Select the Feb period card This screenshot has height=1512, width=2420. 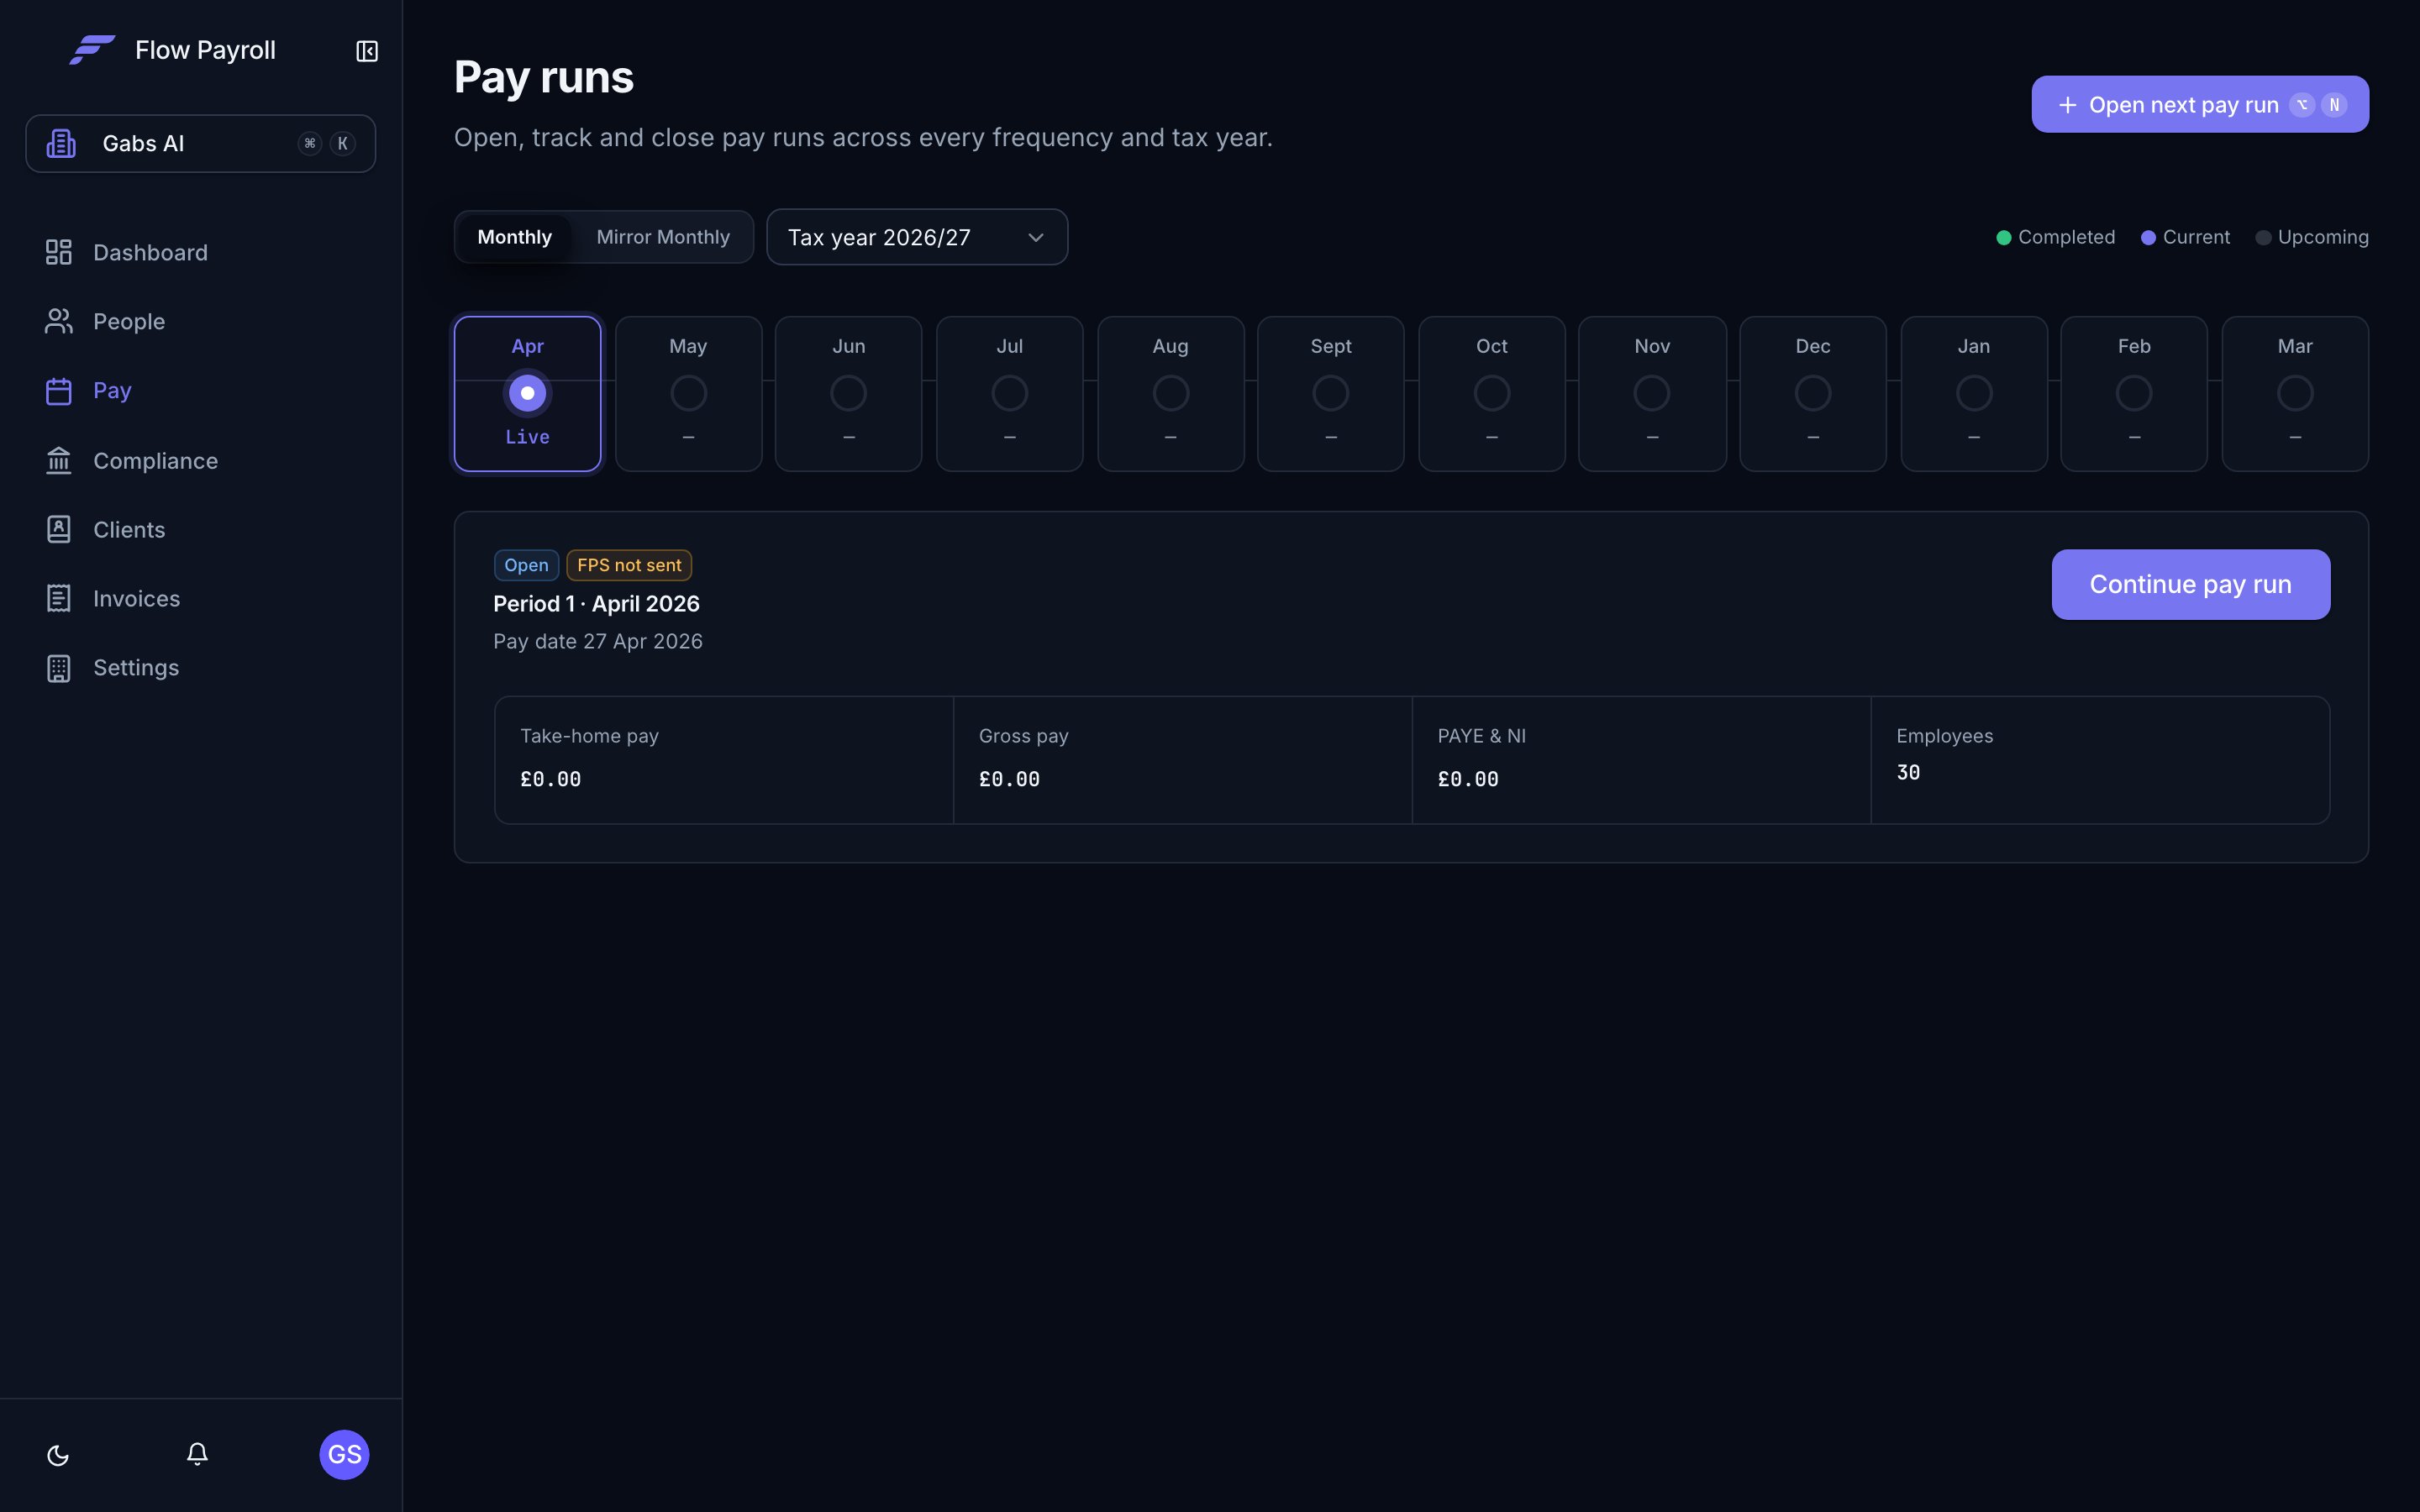click(2134, 394)
